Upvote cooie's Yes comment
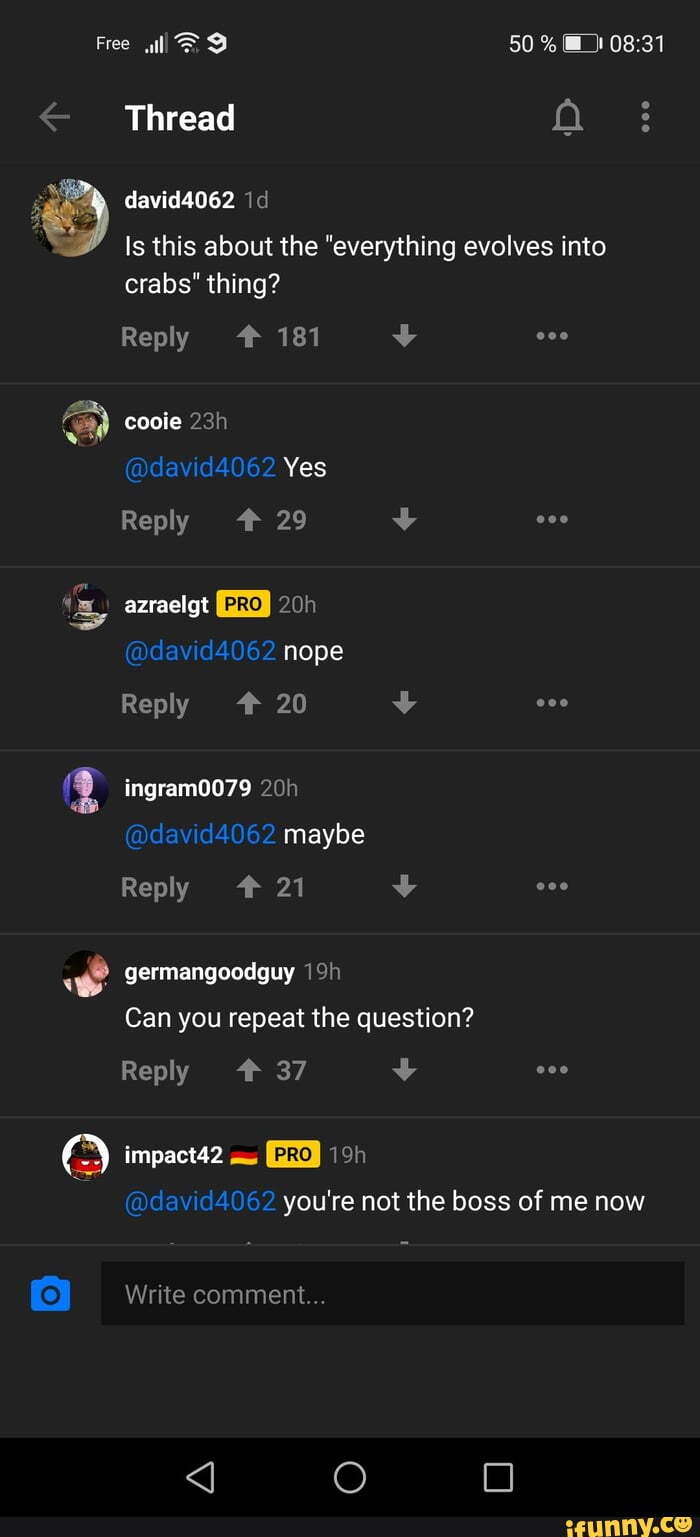 click(248, 520)
